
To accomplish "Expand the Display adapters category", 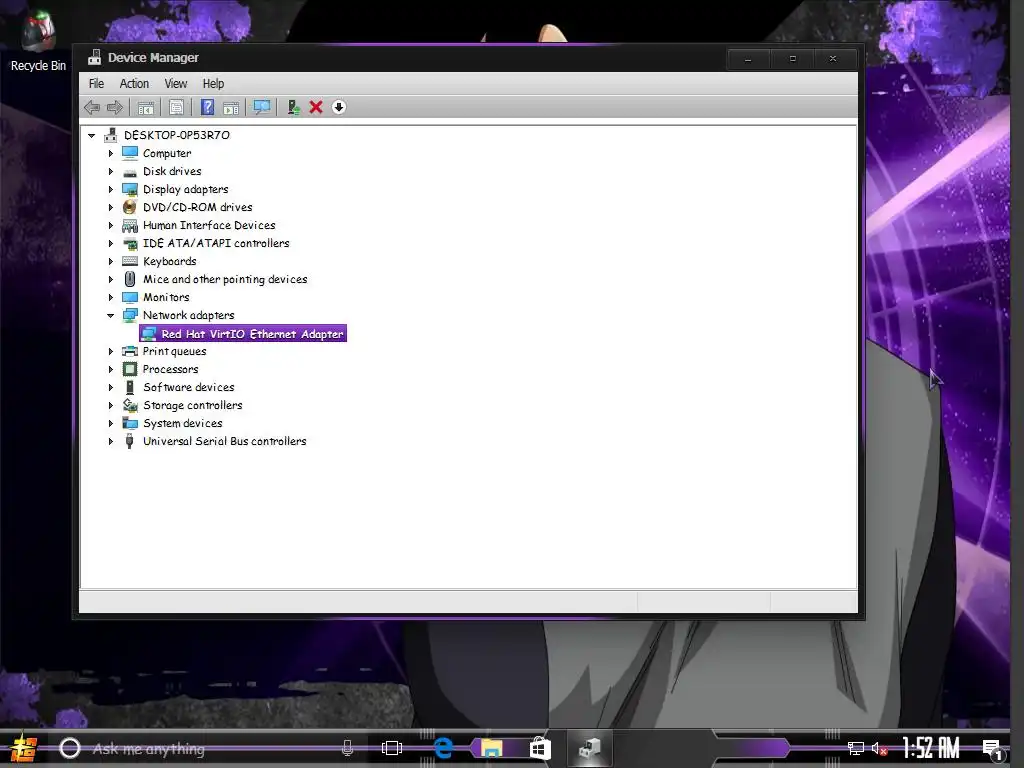I will [x=110, y=189].
